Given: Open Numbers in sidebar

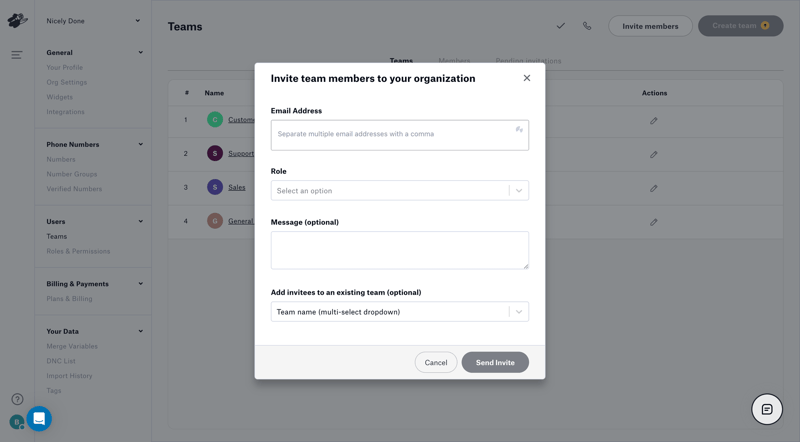Looking at the screenshot, I should (61, 159).
